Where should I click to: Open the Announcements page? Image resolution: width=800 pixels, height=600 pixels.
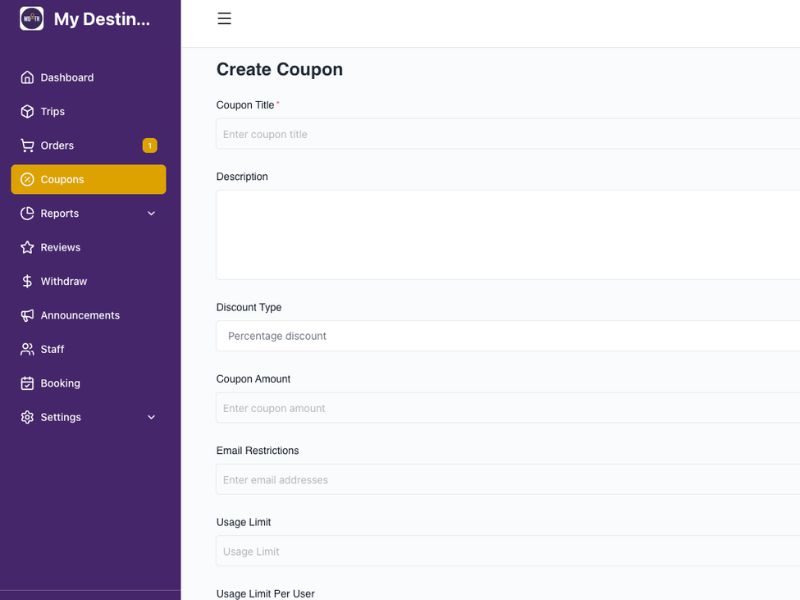point(88,315)
